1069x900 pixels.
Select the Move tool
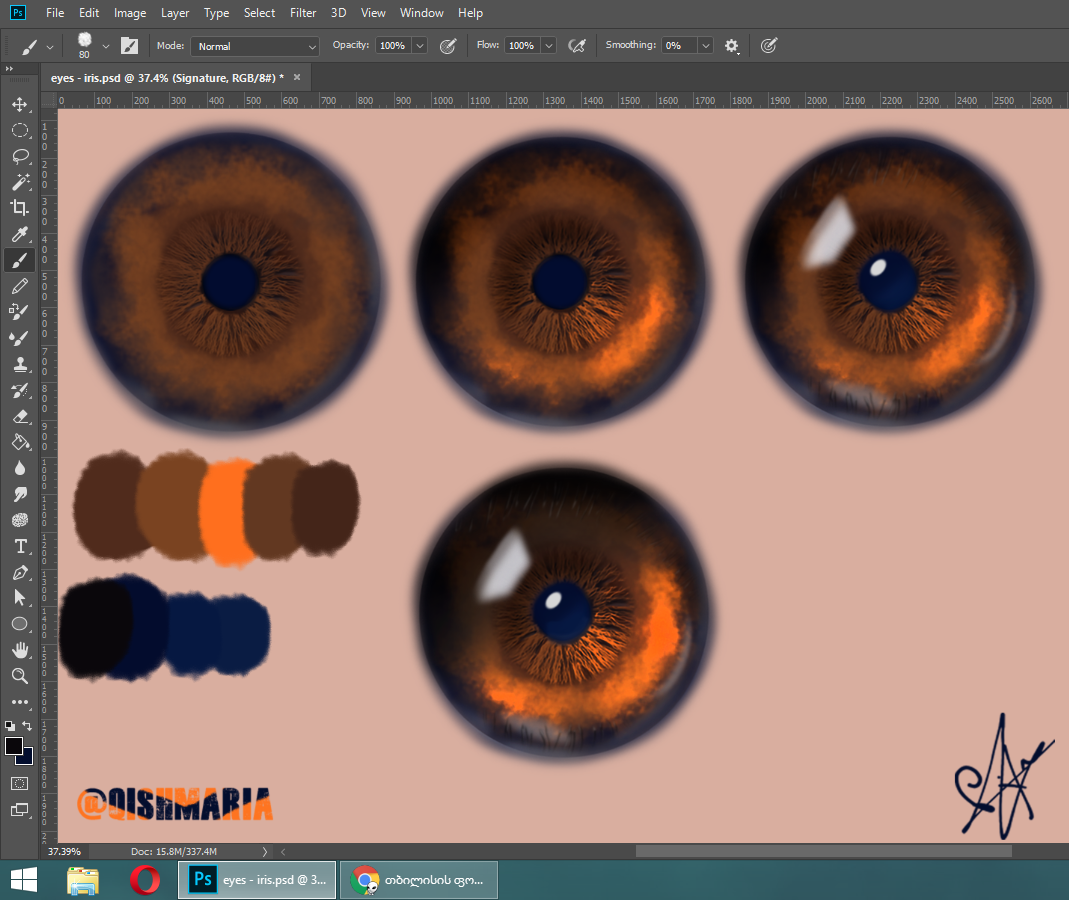click(x=20, y=104)
